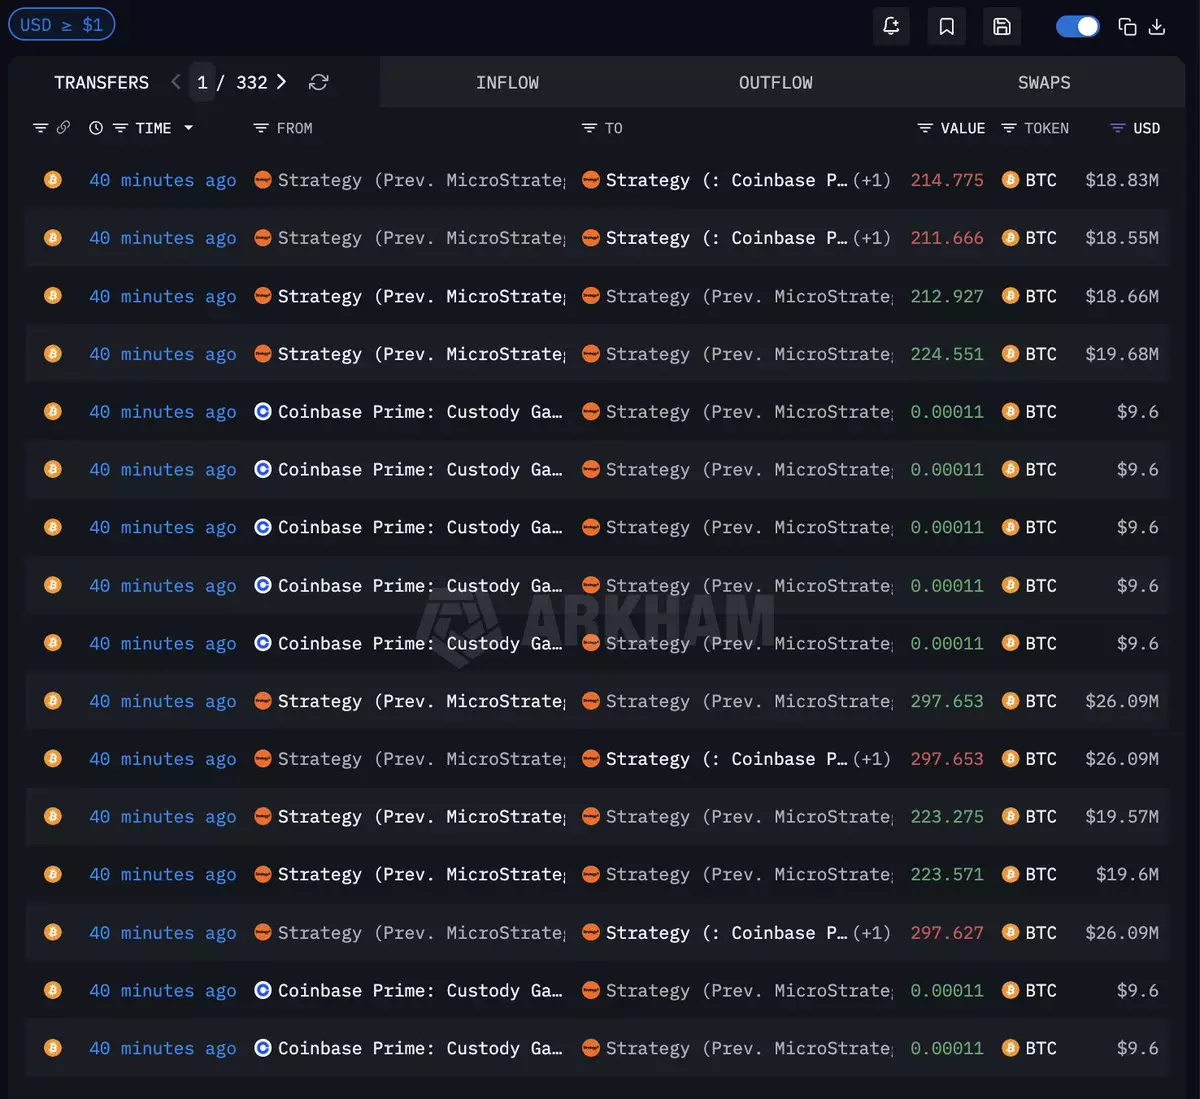Click the alert bell icon
1200x1099 pixels.
(891, 27)
